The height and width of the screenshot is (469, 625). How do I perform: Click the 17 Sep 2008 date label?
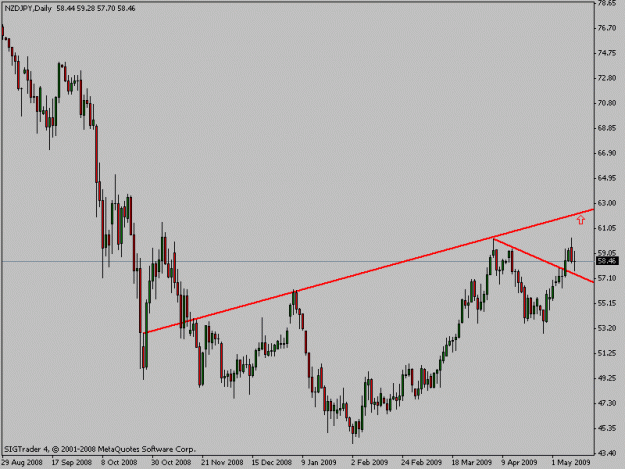71,463
